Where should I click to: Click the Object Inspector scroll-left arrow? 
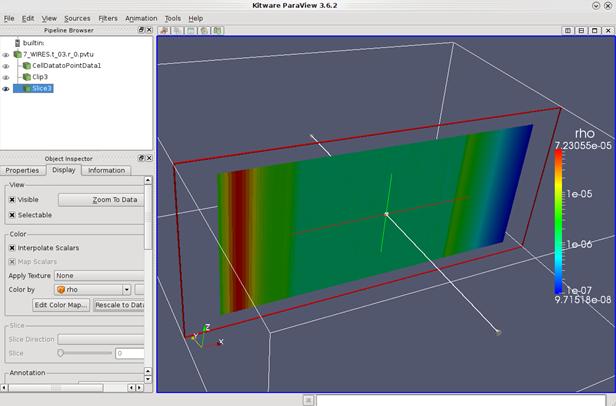(x=4, y=388)
